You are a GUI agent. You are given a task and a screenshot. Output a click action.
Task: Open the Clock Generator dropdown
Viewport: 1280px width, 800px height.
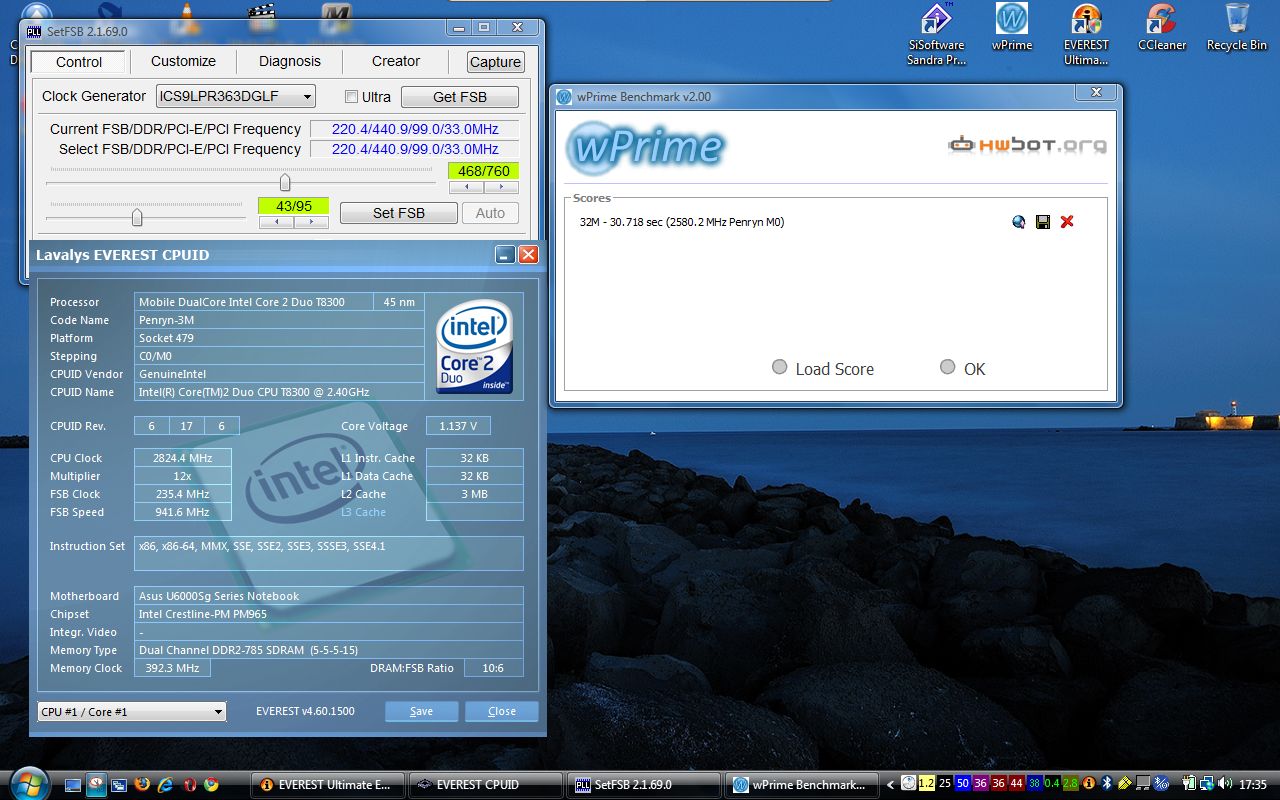[x=236, y=96]
